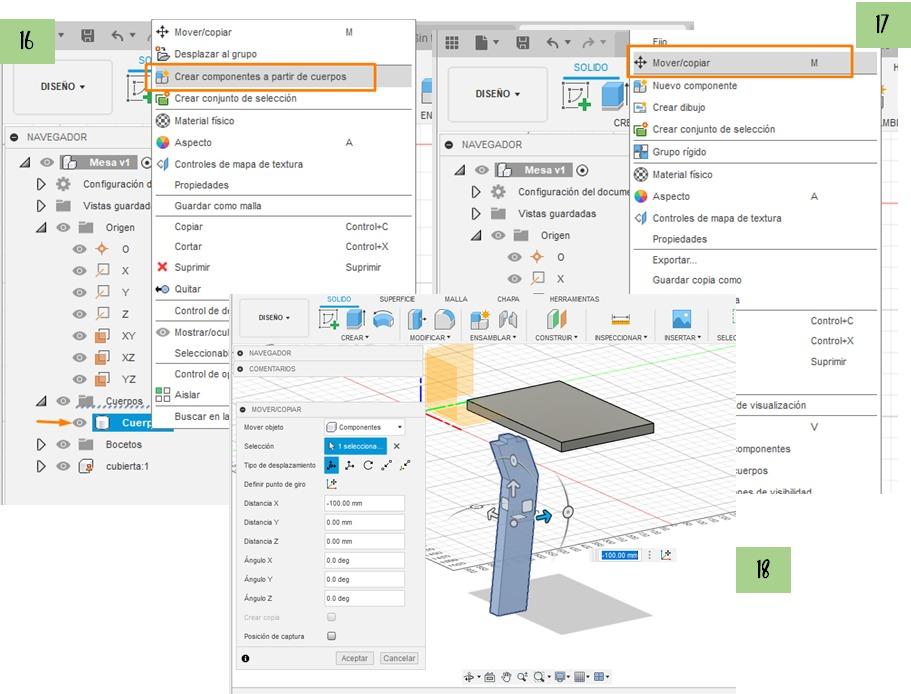The width and height of the screenshot is (911, 694).
Task: Choose Crear dibujo from context menu
Action: 679,107
